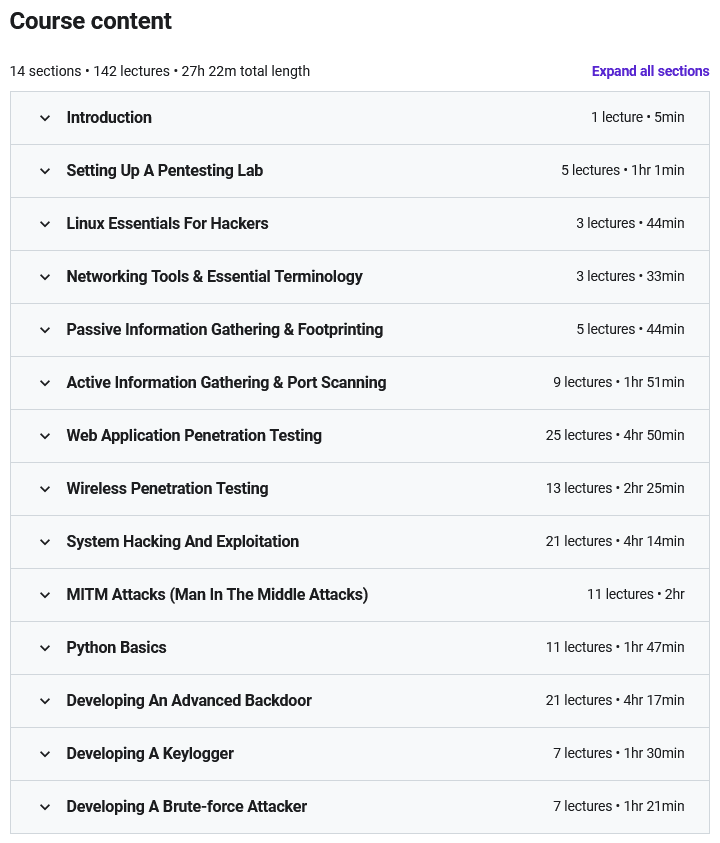This screenshot has height=843, width=720.
Task: Click the 11 lectures • 2hr summary text
Action: click(636, 594)
